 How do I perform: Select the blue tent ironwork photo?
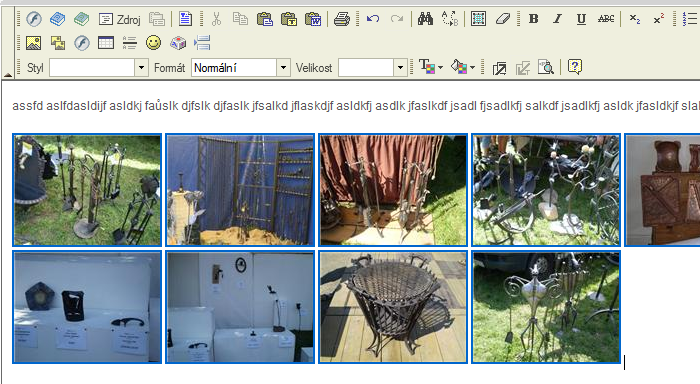click(240, 190)
